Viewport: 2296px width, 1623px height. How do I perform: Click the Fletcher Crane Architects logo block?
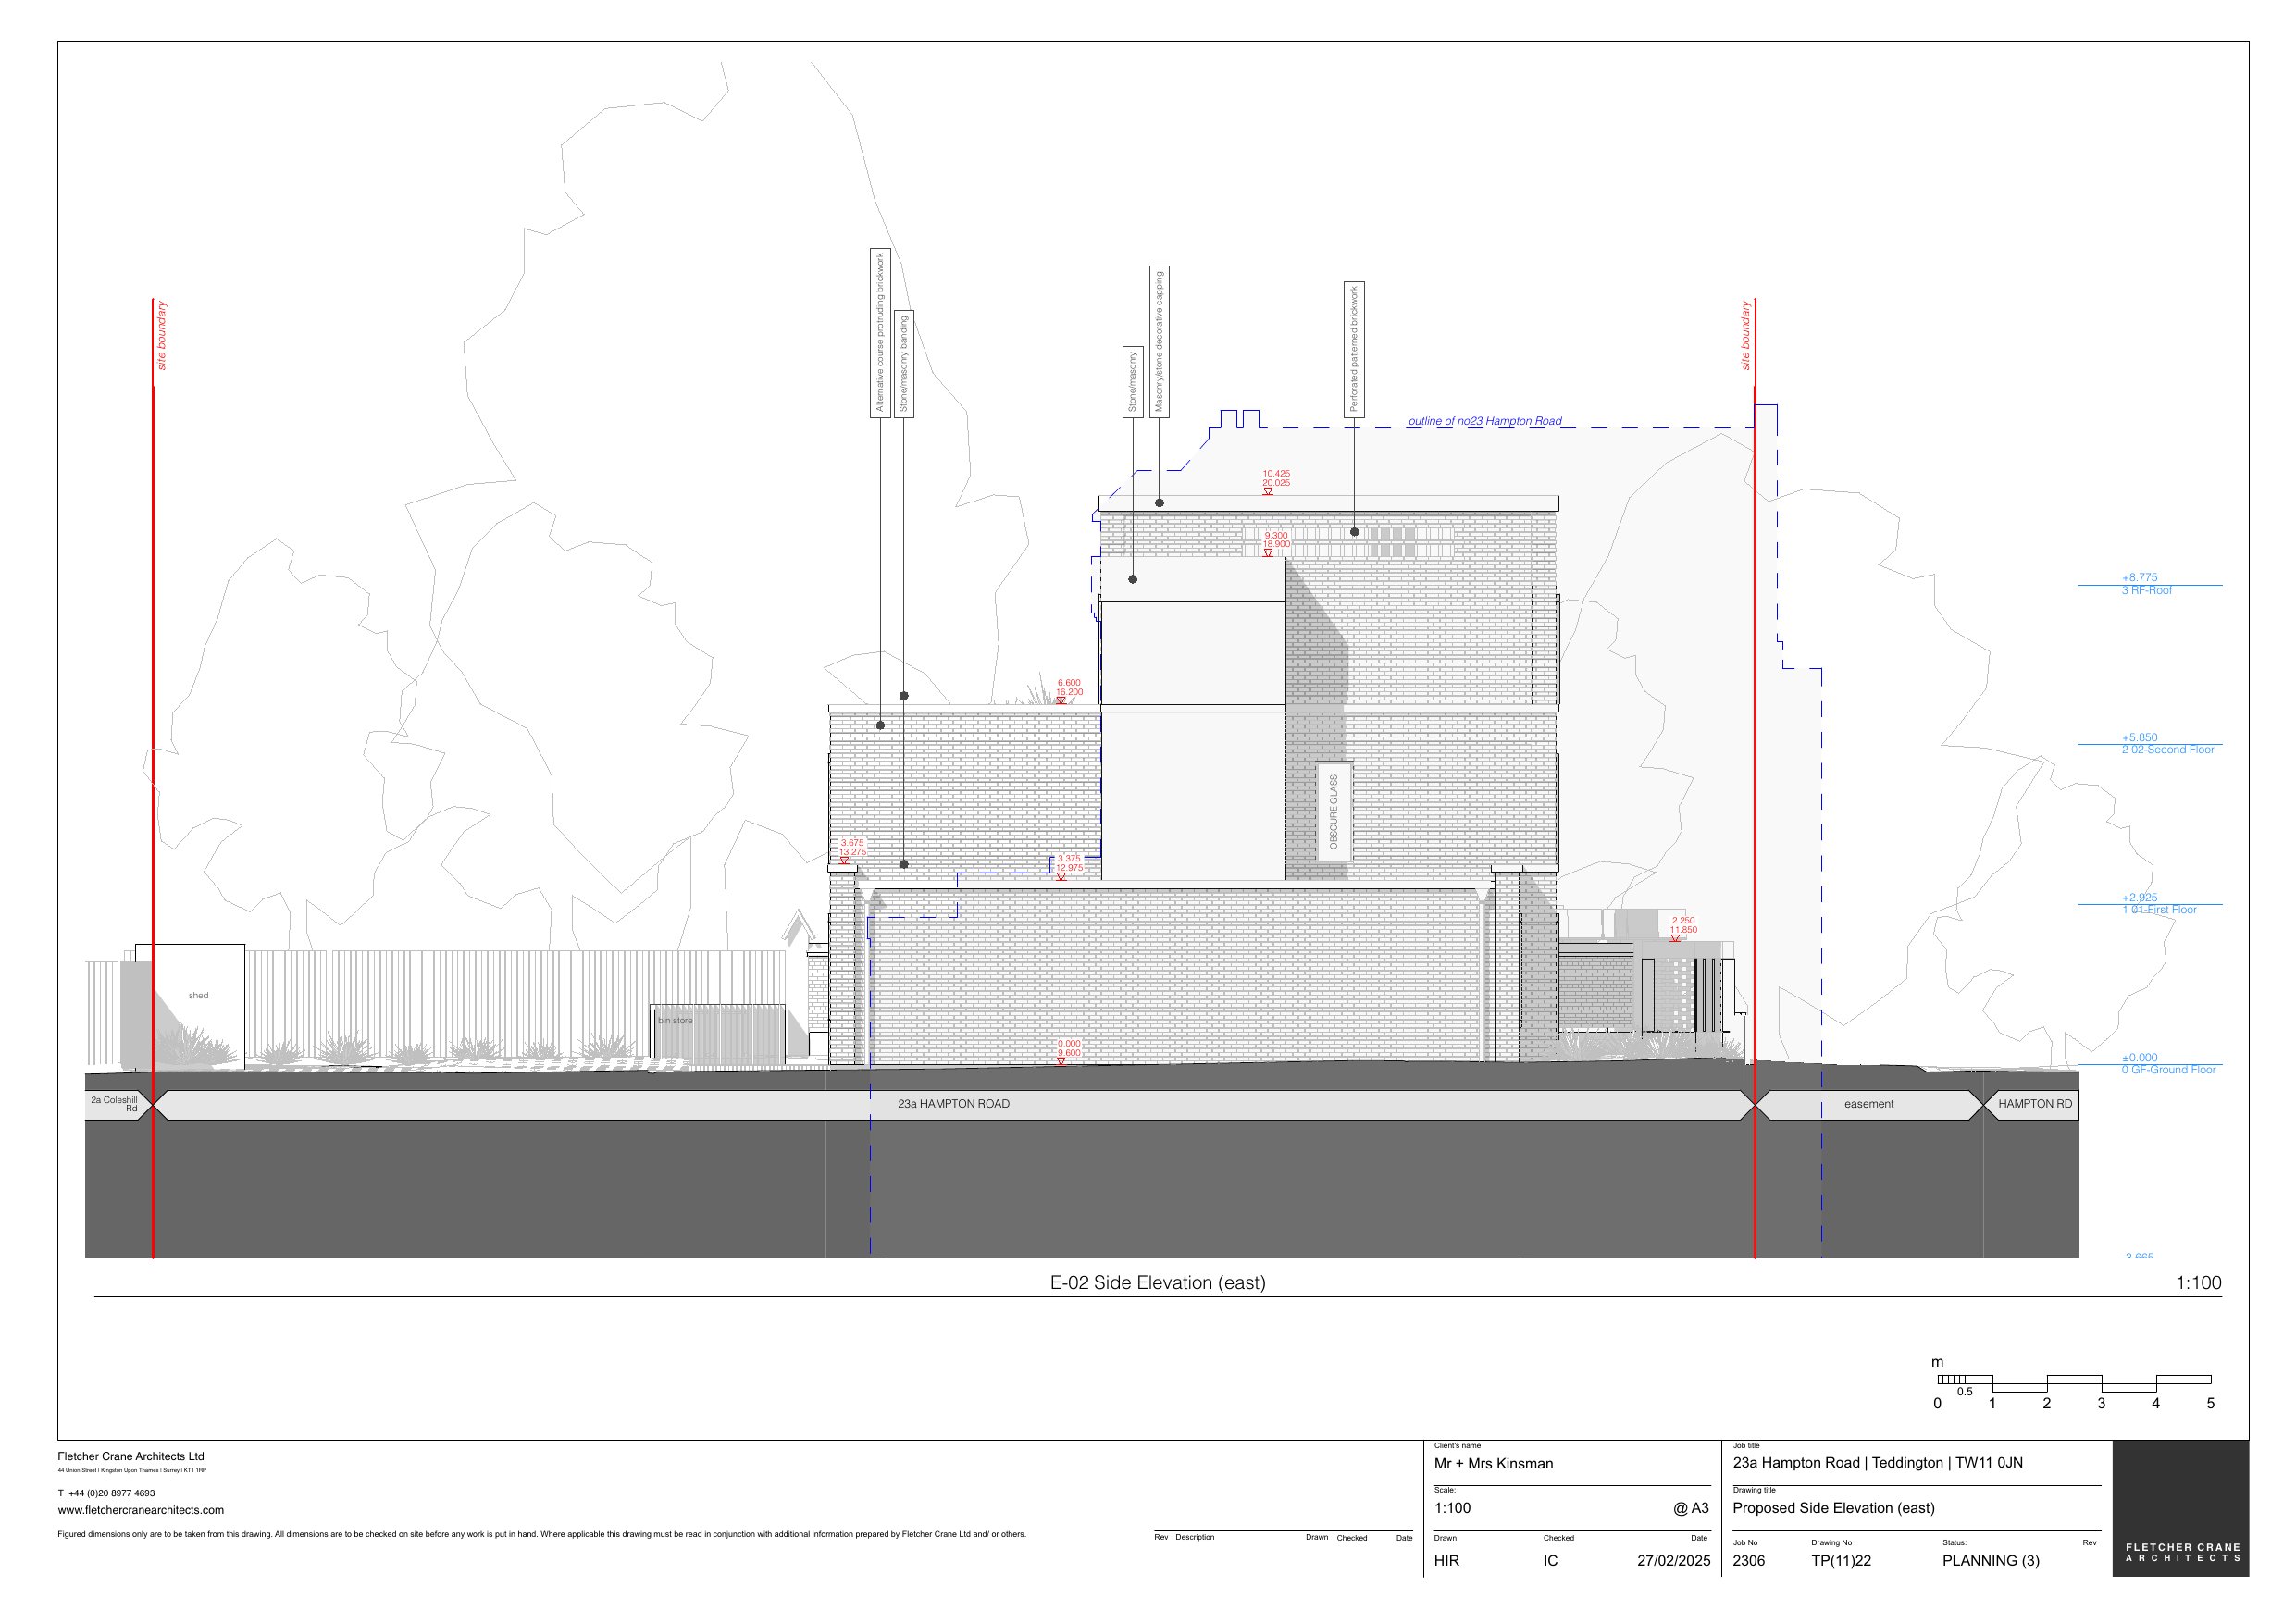(x=2180, y=1508)
